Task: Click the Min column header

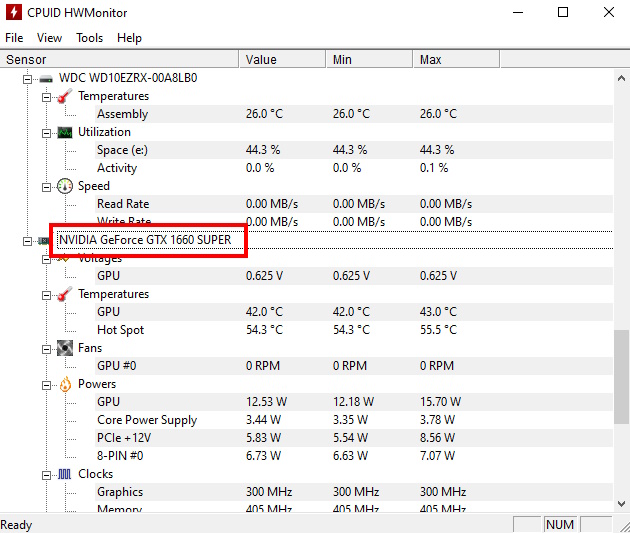Action: pyautogui.click(x=370, y=59)
